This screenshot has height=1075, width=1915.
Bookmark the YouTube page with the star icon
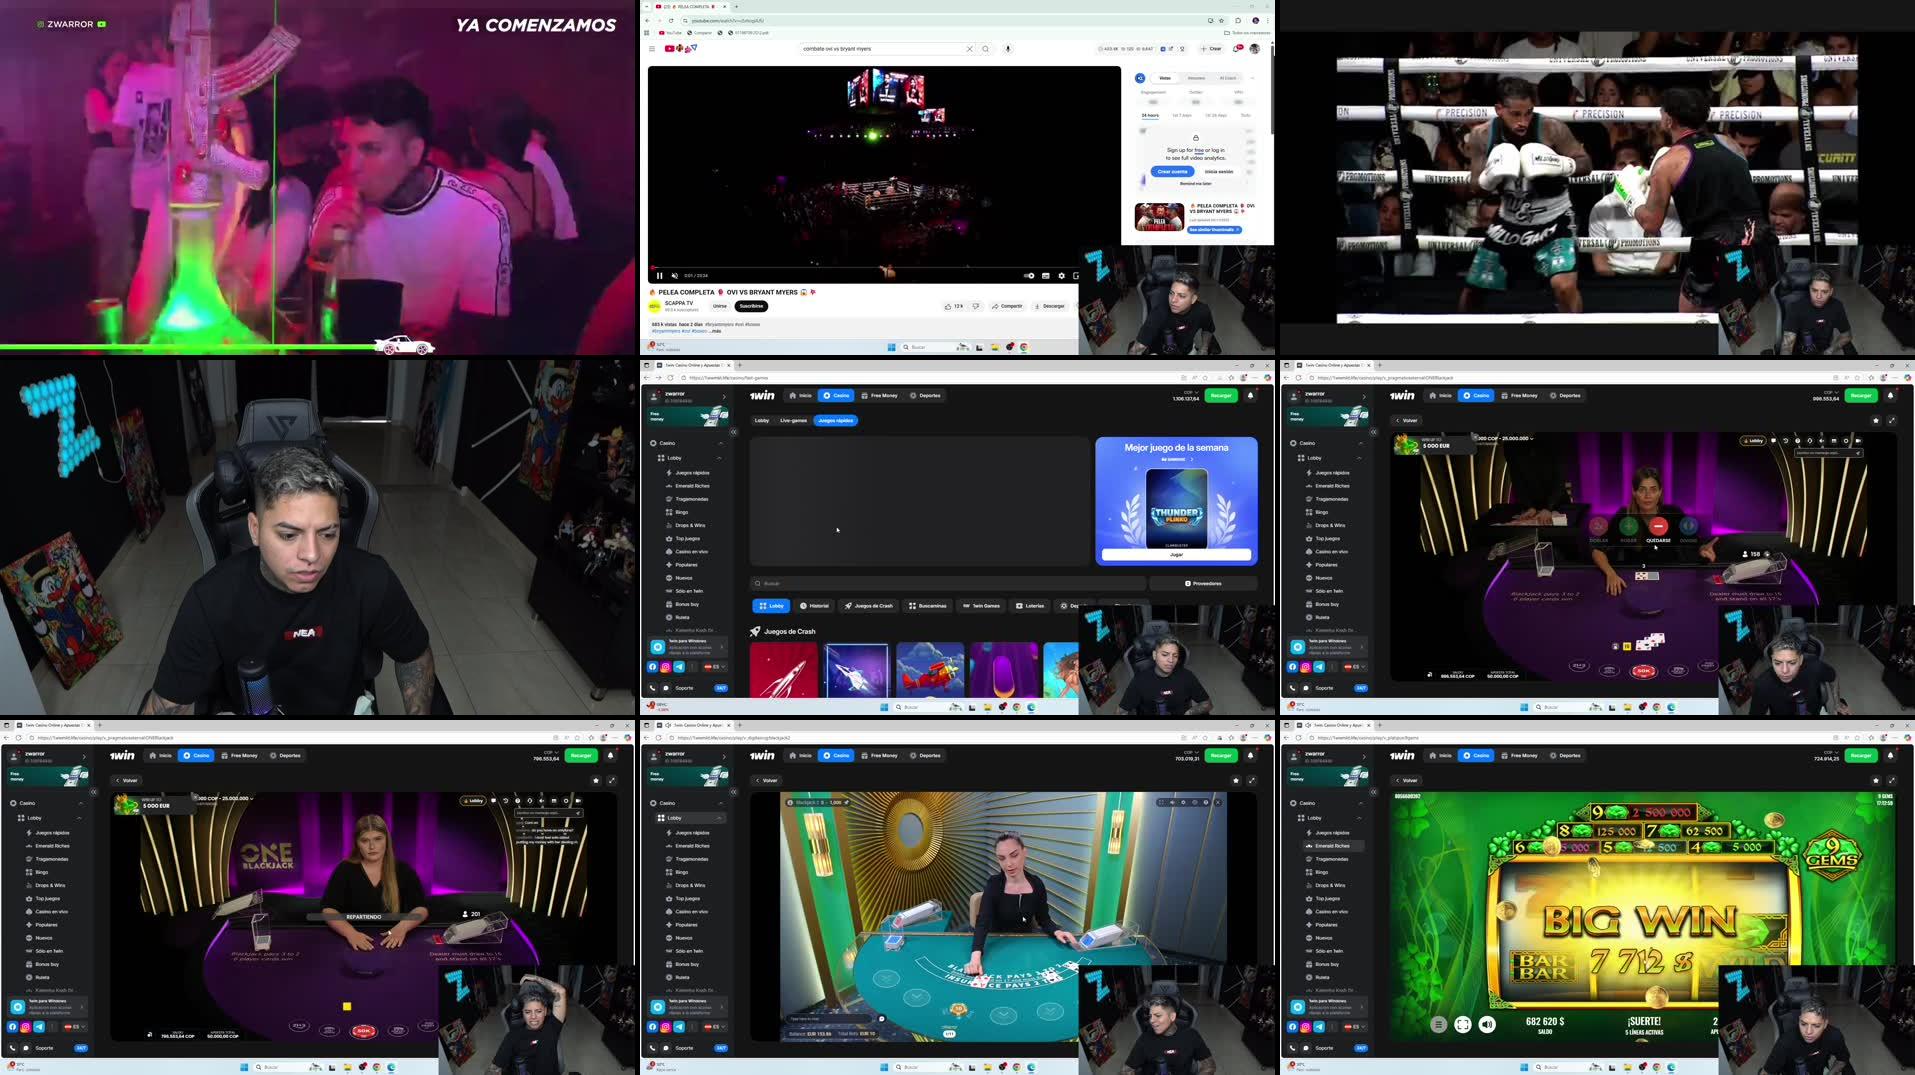click(1221, 20)
